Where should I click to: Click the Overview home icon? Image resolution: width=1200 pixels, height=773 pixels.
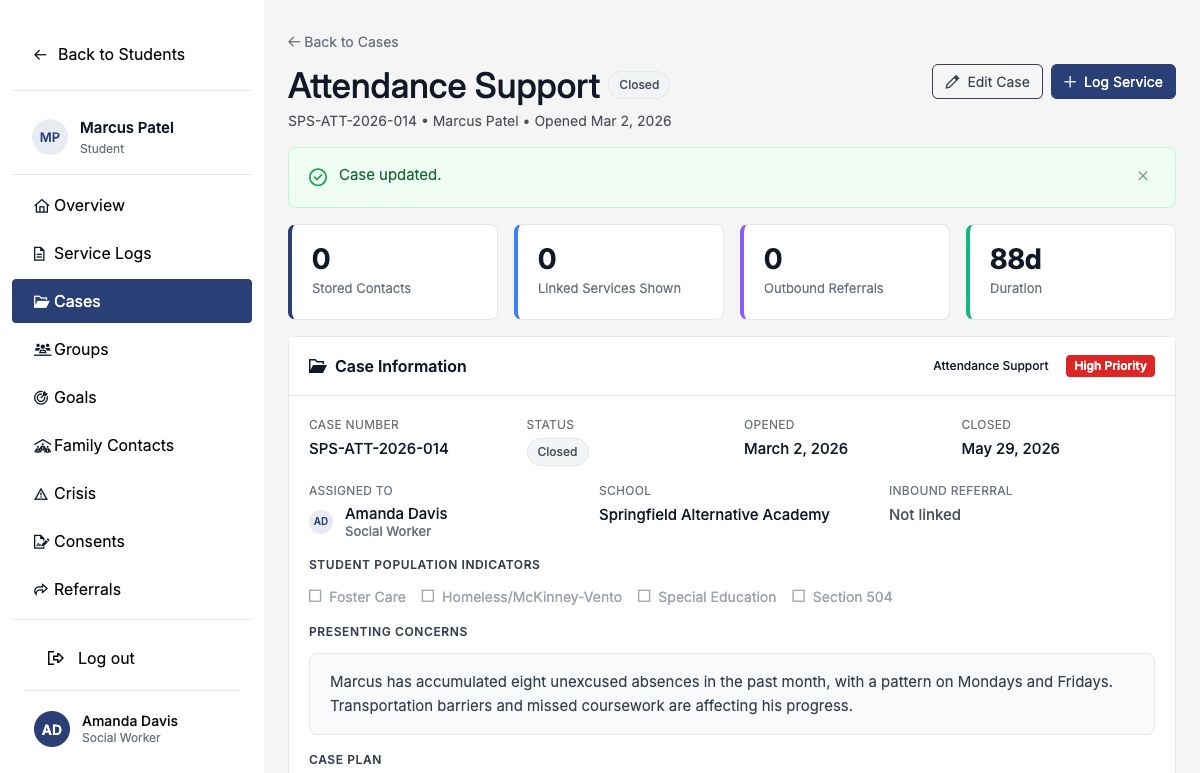42,206
